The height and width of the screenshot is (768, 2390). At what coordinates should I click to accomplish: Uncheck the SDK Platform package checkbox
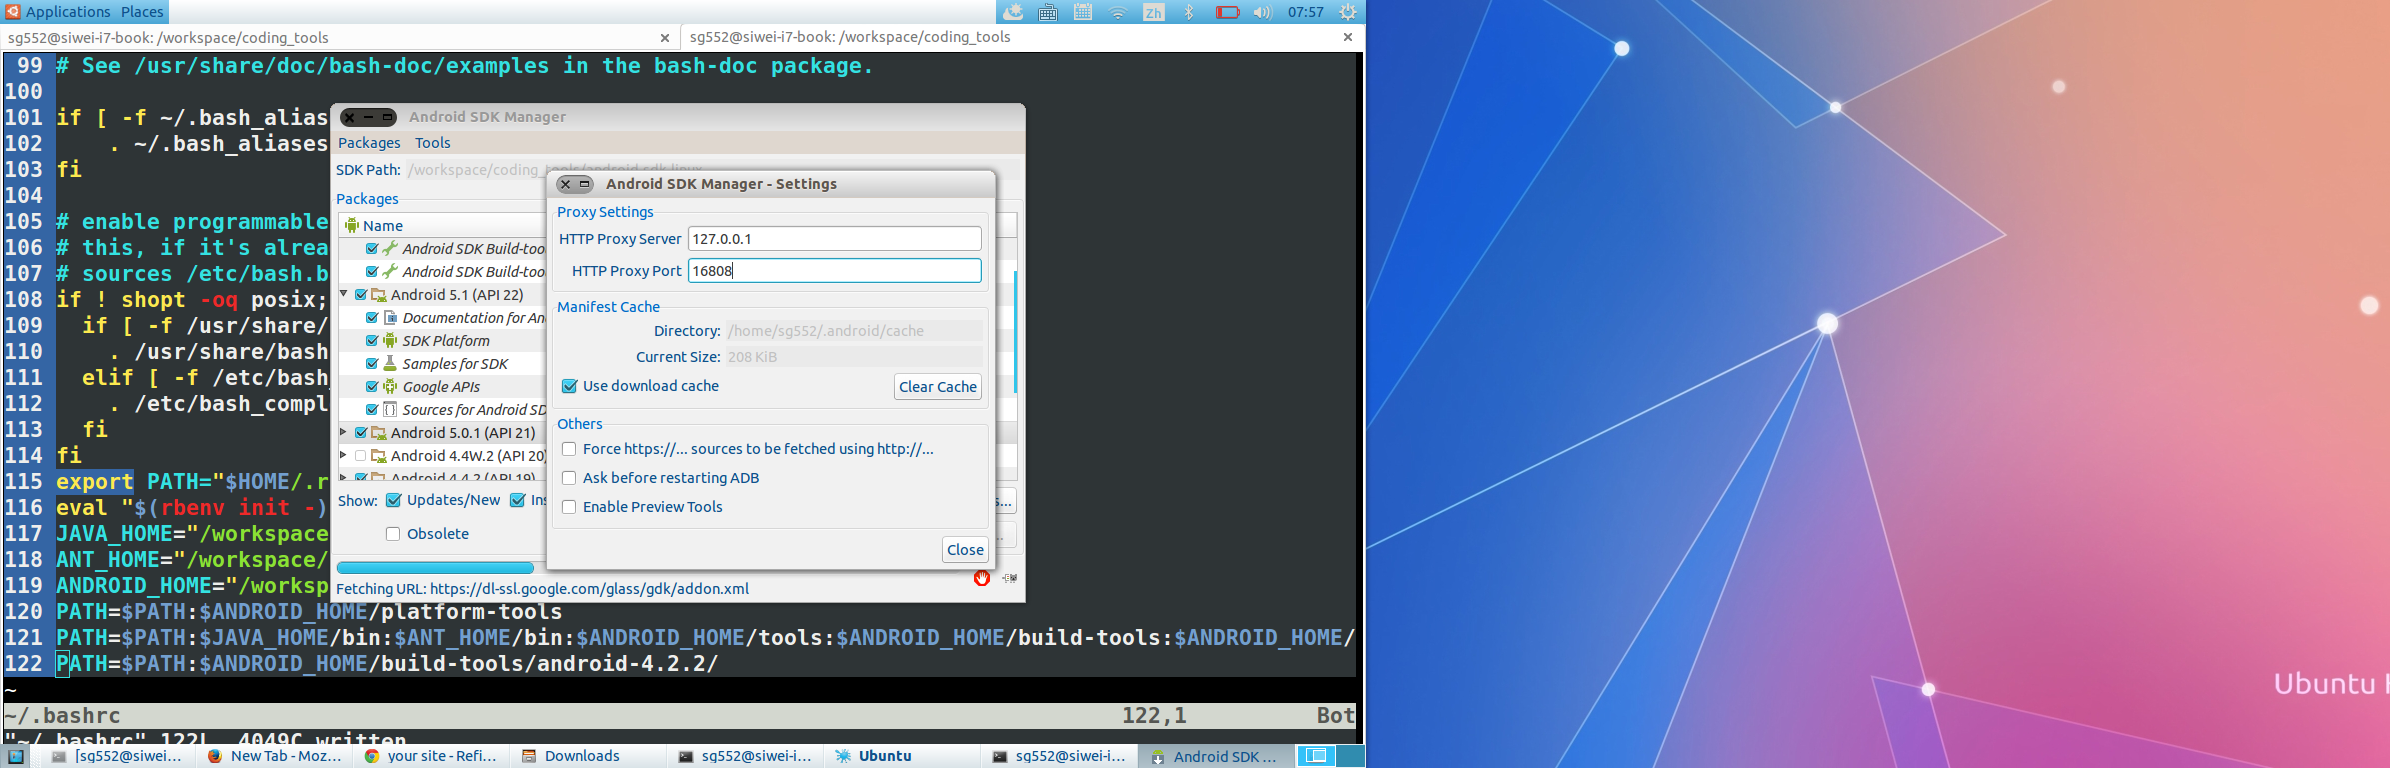pos(372,340)
